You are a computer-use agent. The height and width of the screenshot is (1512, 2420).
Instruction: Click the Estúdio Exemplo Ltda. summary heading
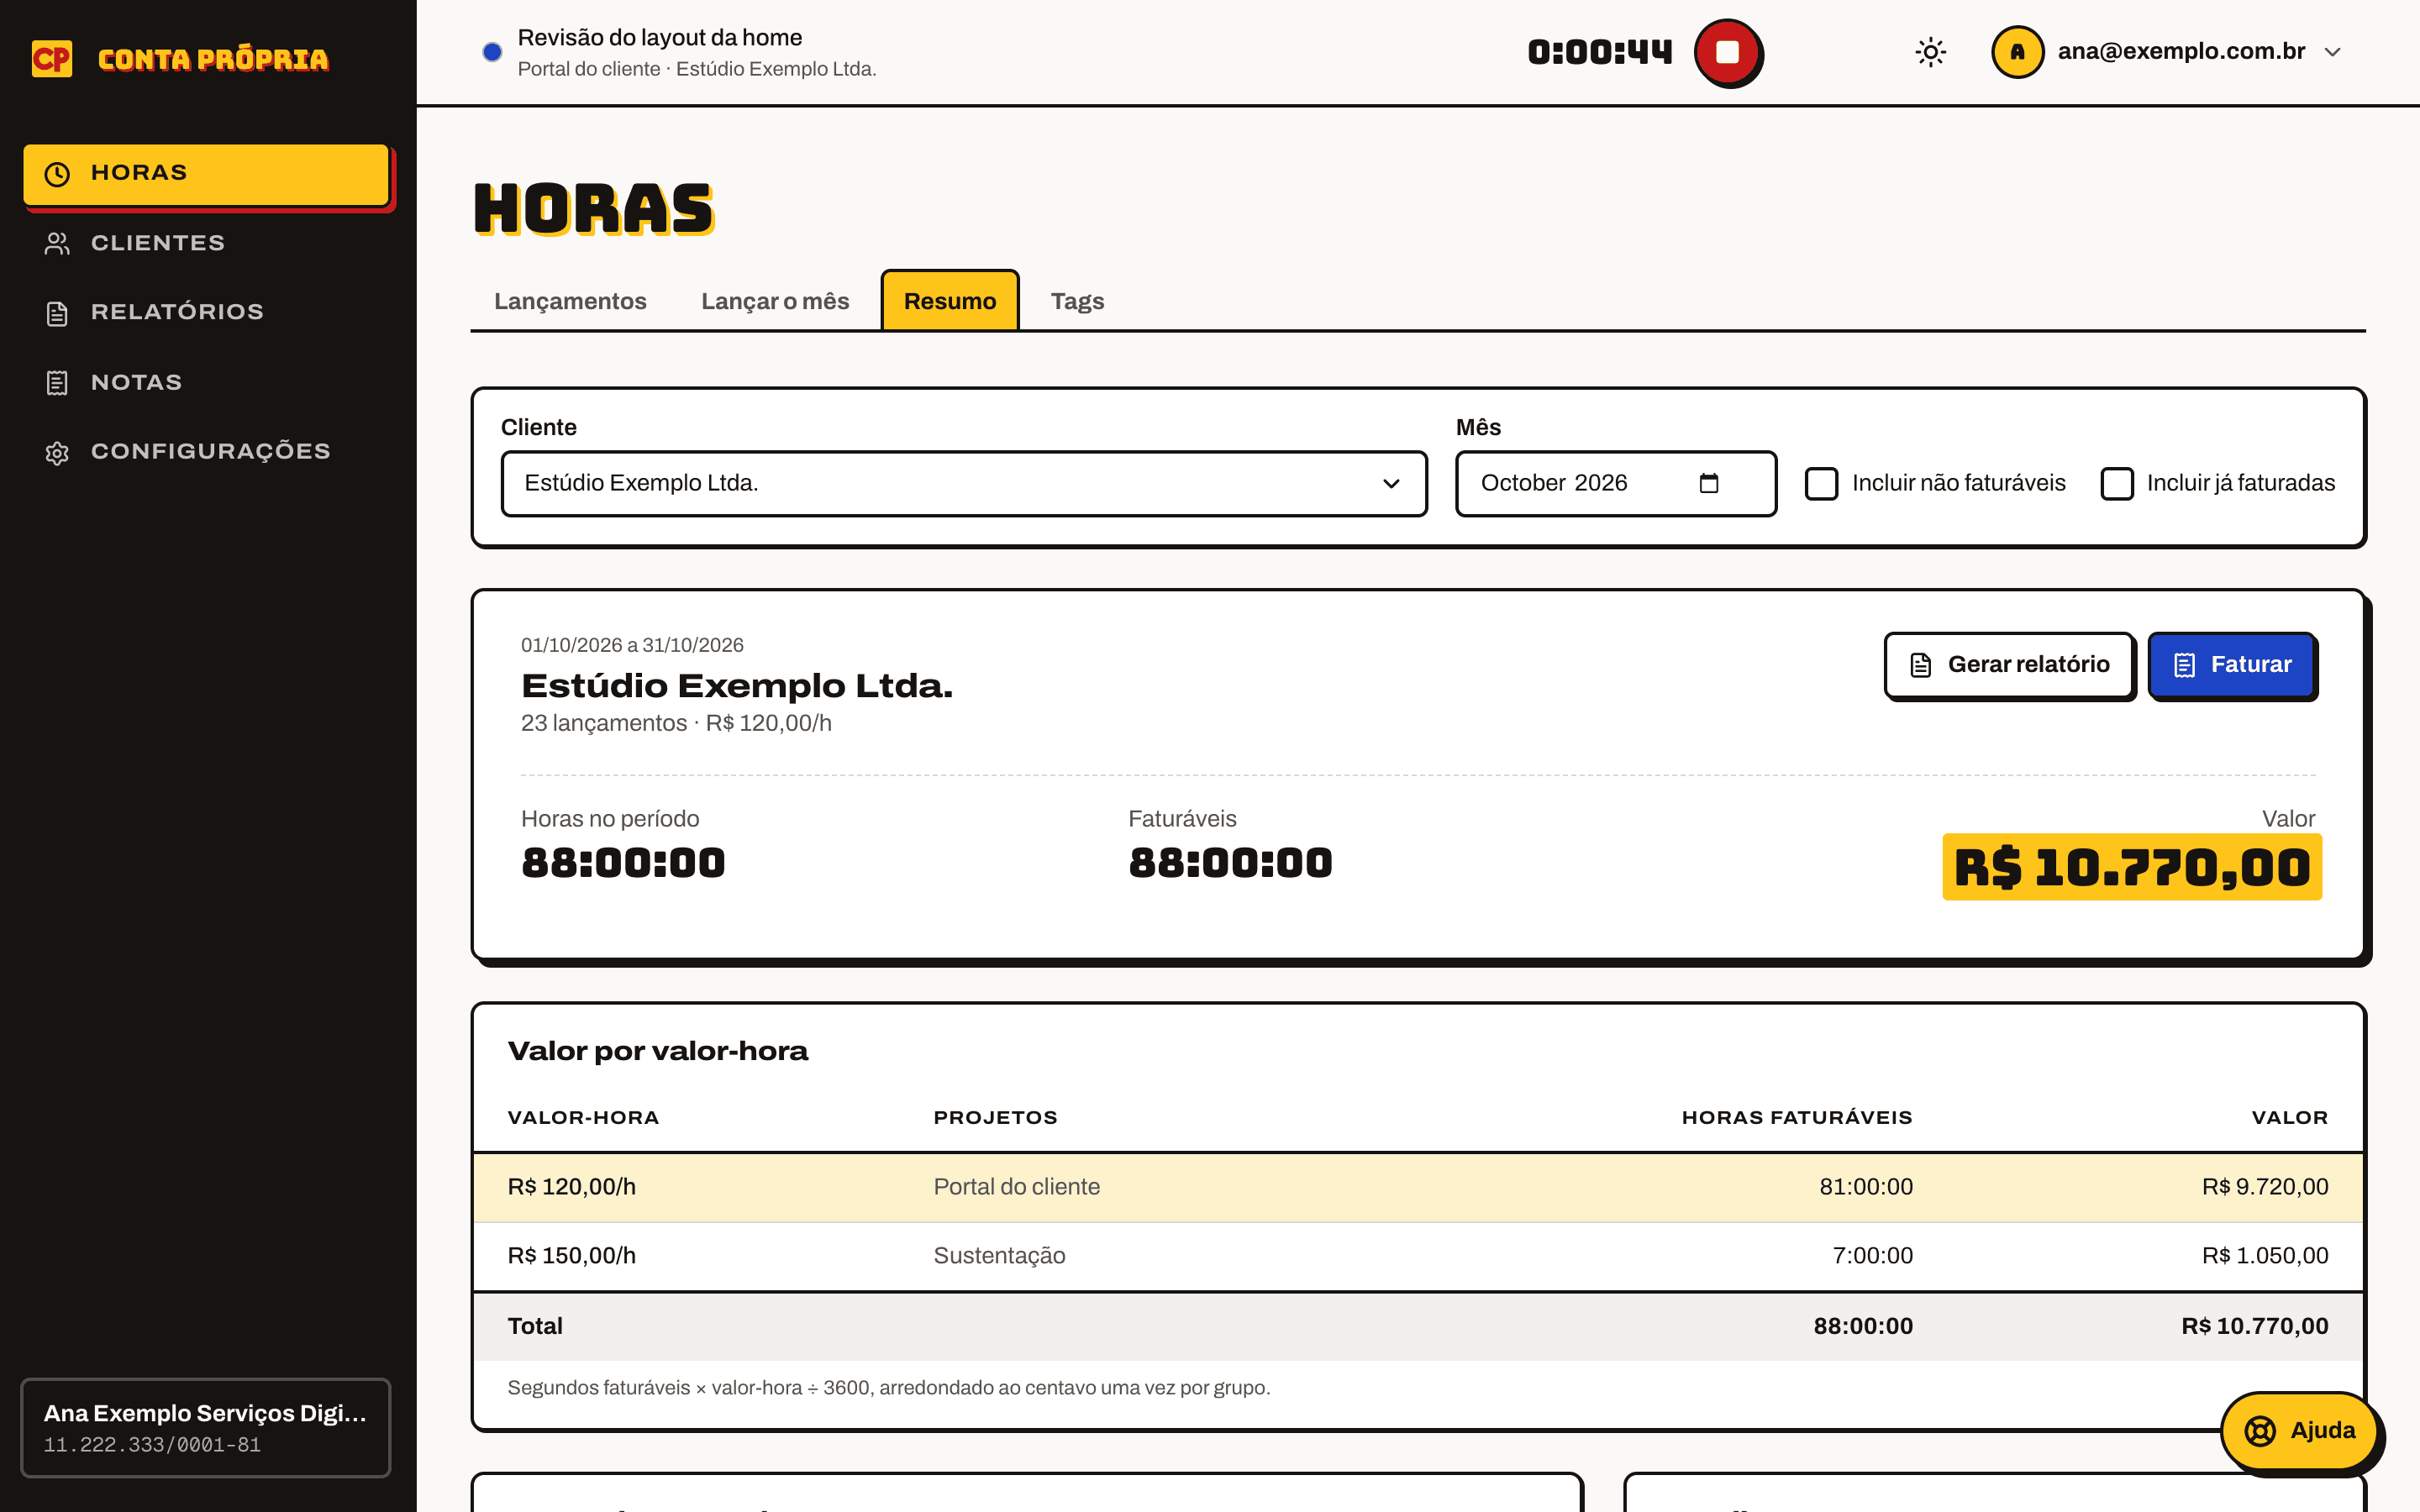click(737, 686)
